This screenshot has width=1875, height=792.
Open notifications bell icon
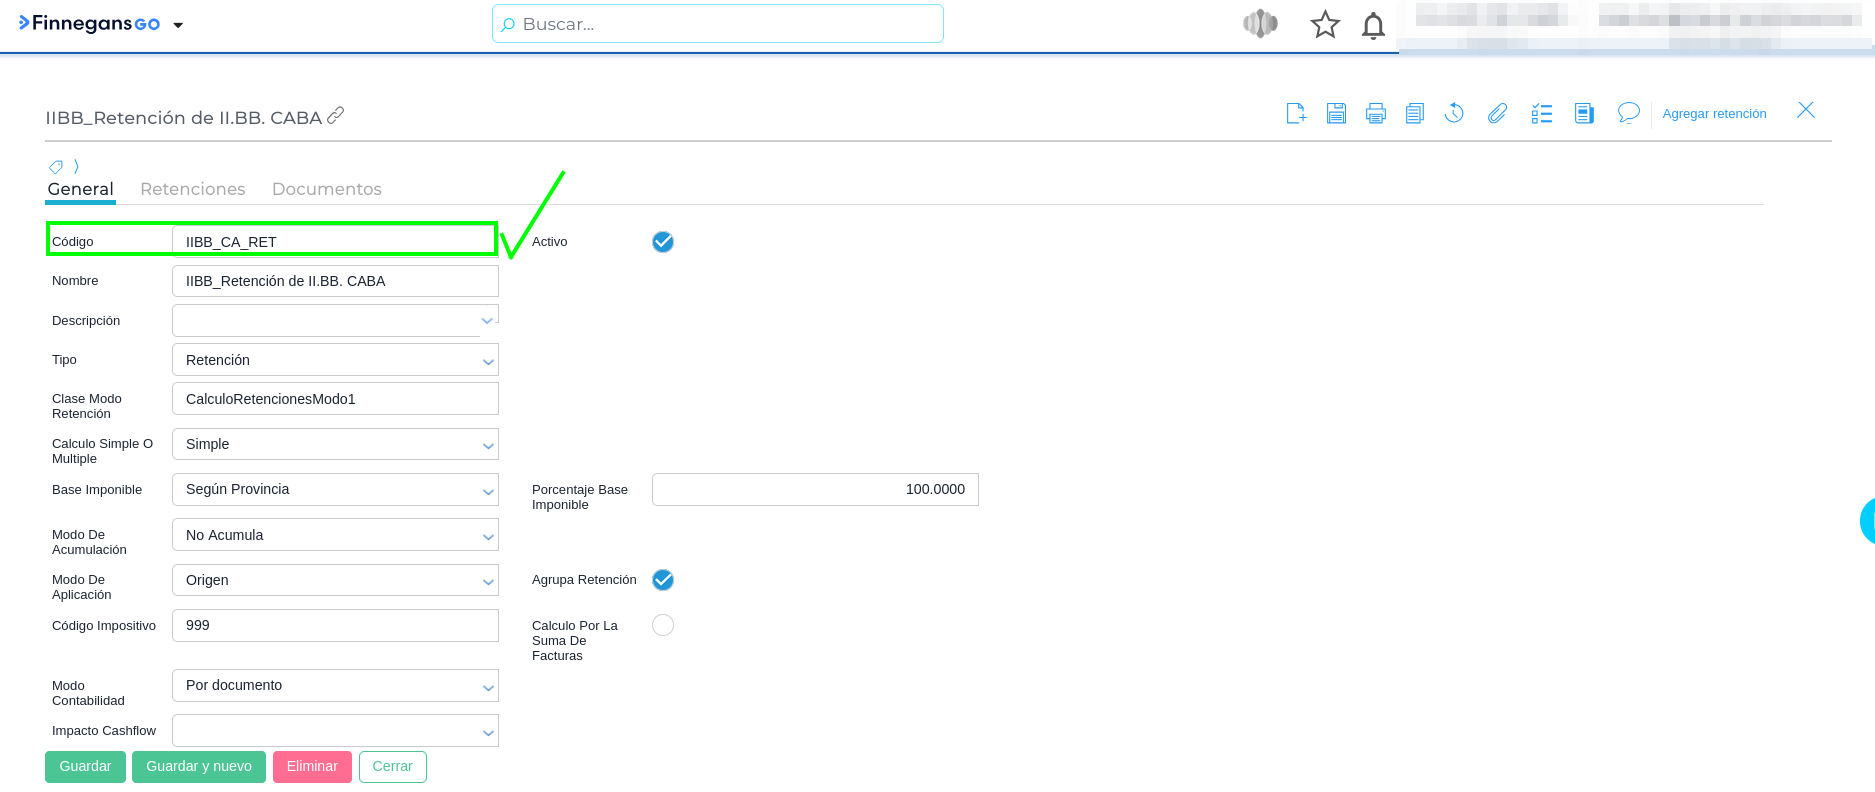[x=1373, y=25]
